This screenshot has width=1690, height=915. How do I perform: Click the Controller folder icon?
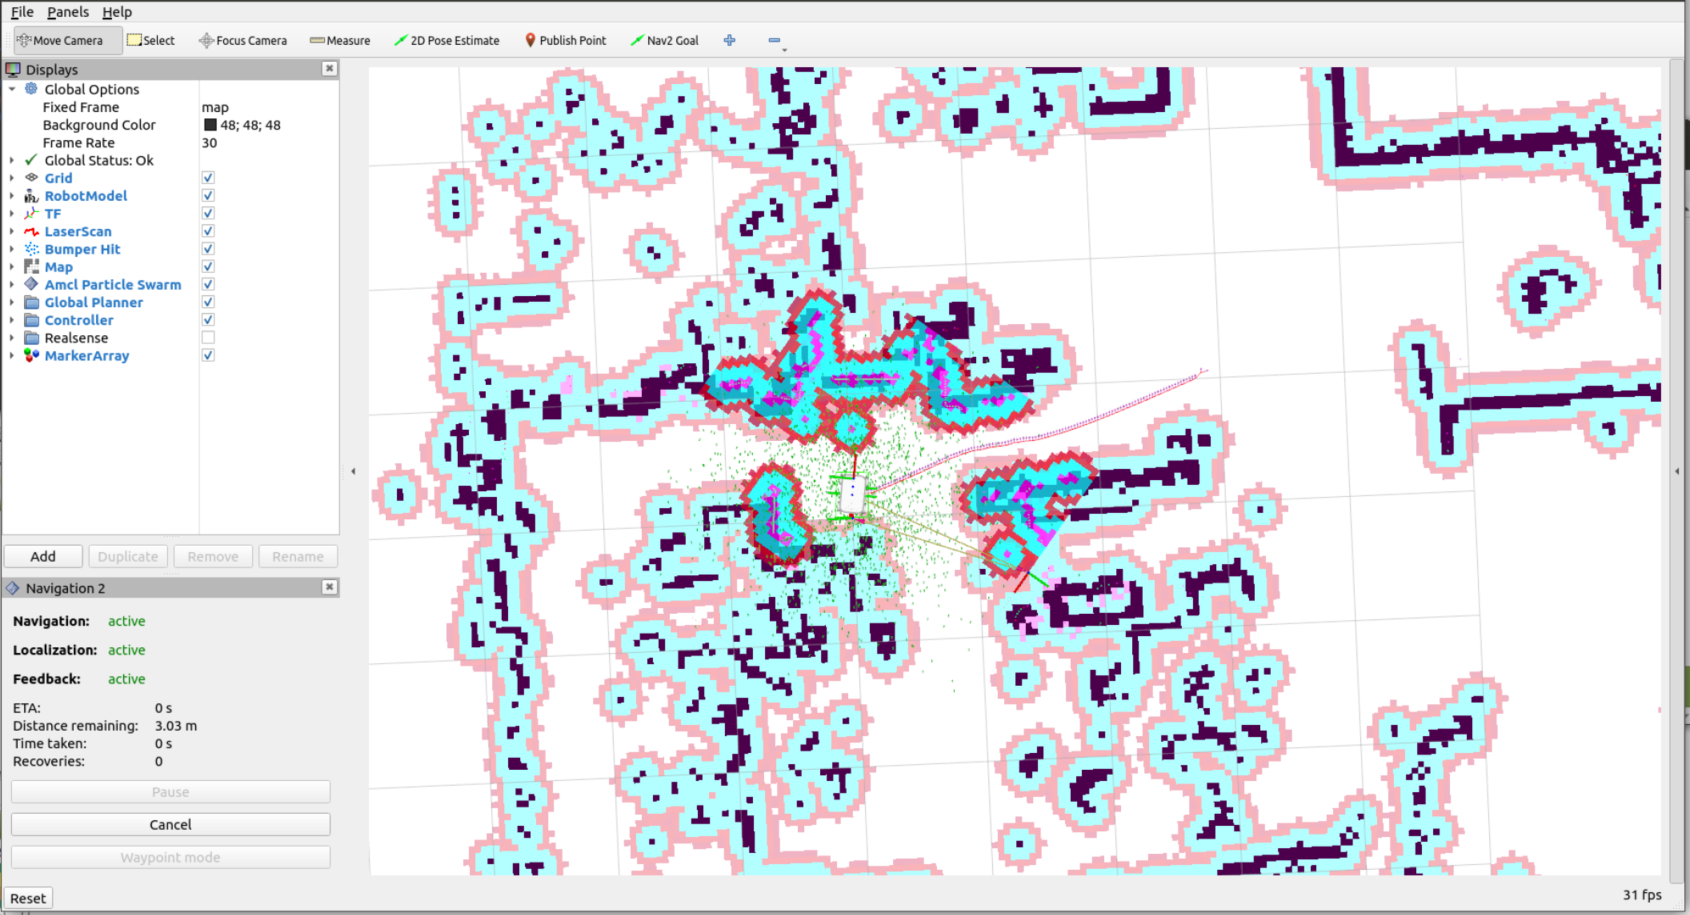[31, 320]
